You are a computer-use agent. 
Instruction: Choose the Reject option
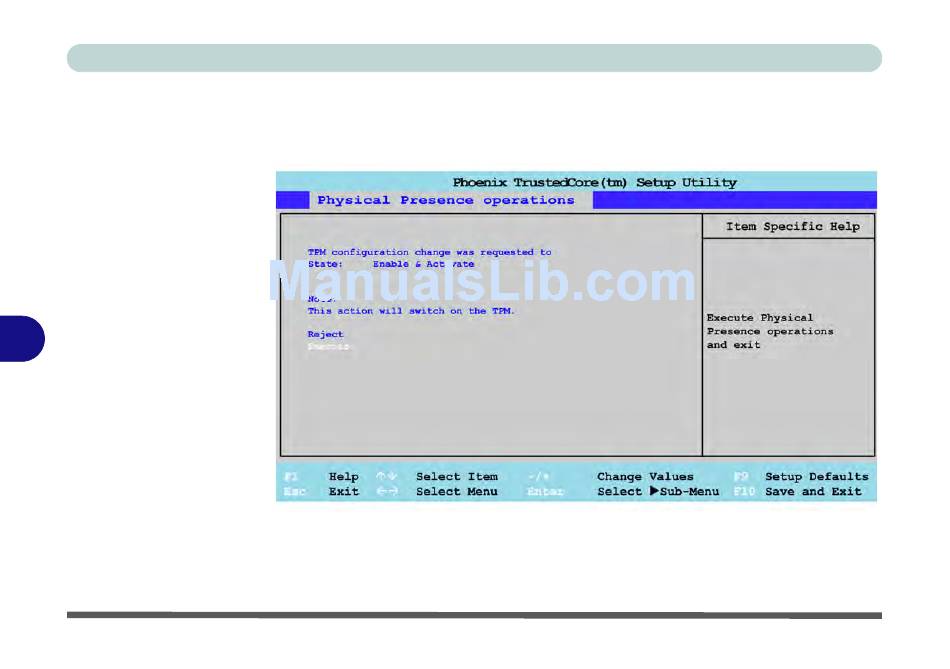[x=325, y=334]
